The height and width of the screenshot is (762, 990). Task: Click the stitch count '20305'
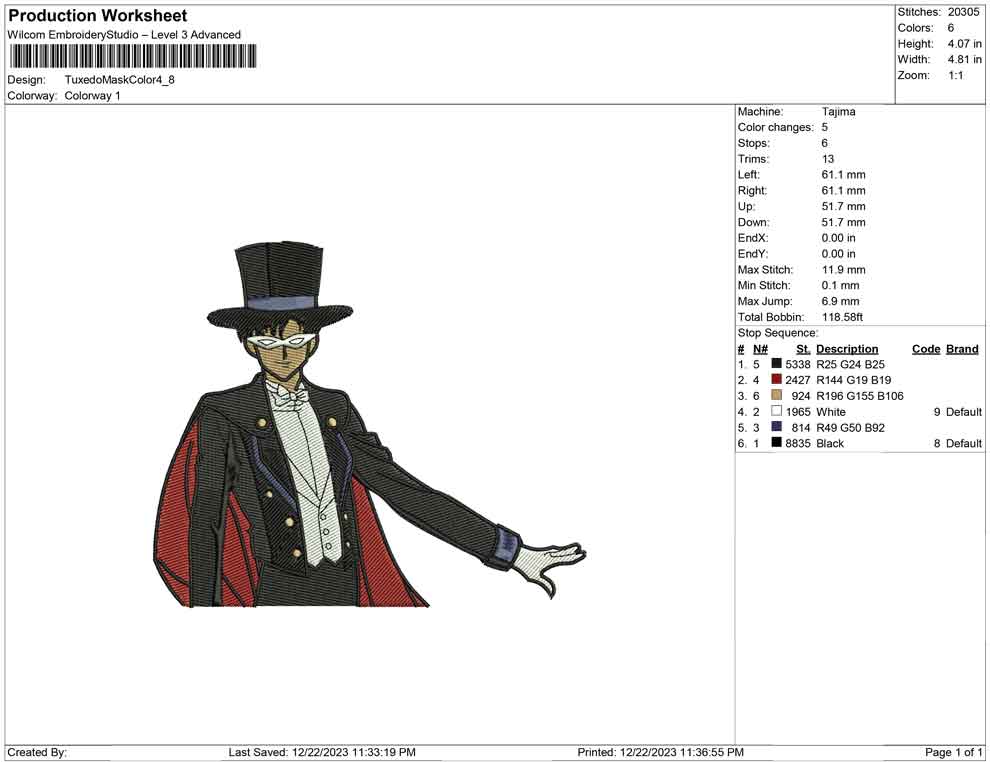[963, 12]
